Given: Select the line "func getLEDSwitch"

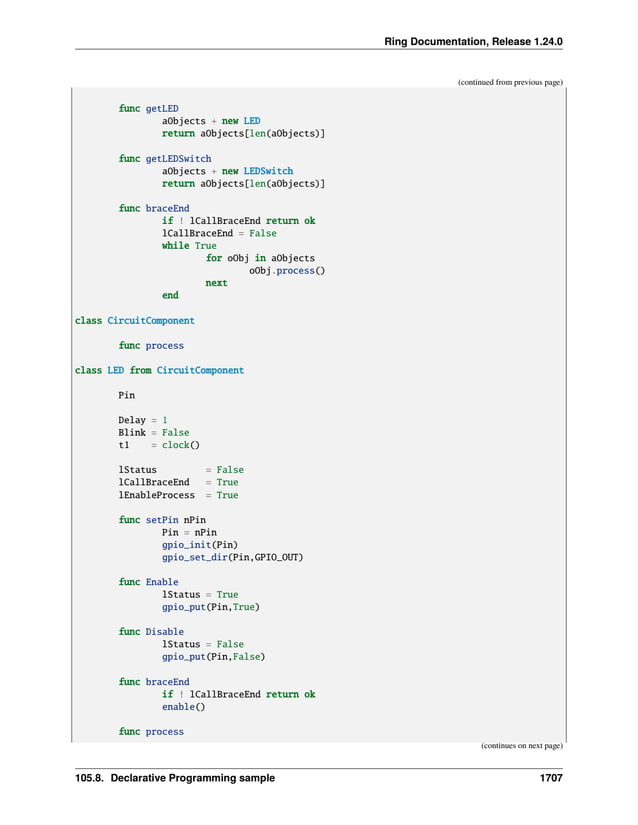Looking at the screenshot, I should (x=165, y=158).
